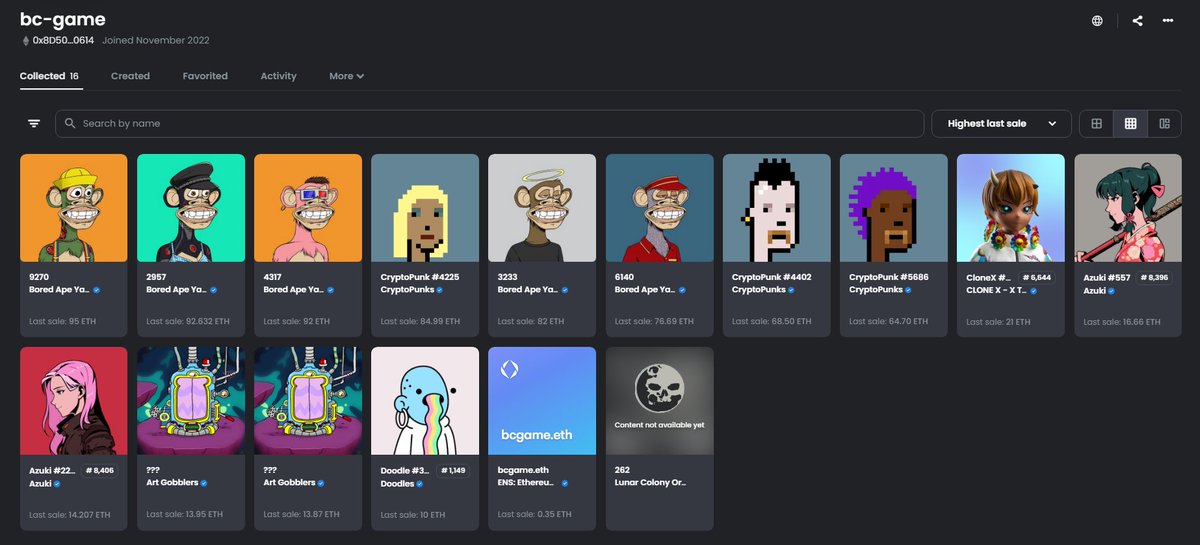1200x545 pixels.
Task: Switch to large grid view
Action: pos(1097,123)
